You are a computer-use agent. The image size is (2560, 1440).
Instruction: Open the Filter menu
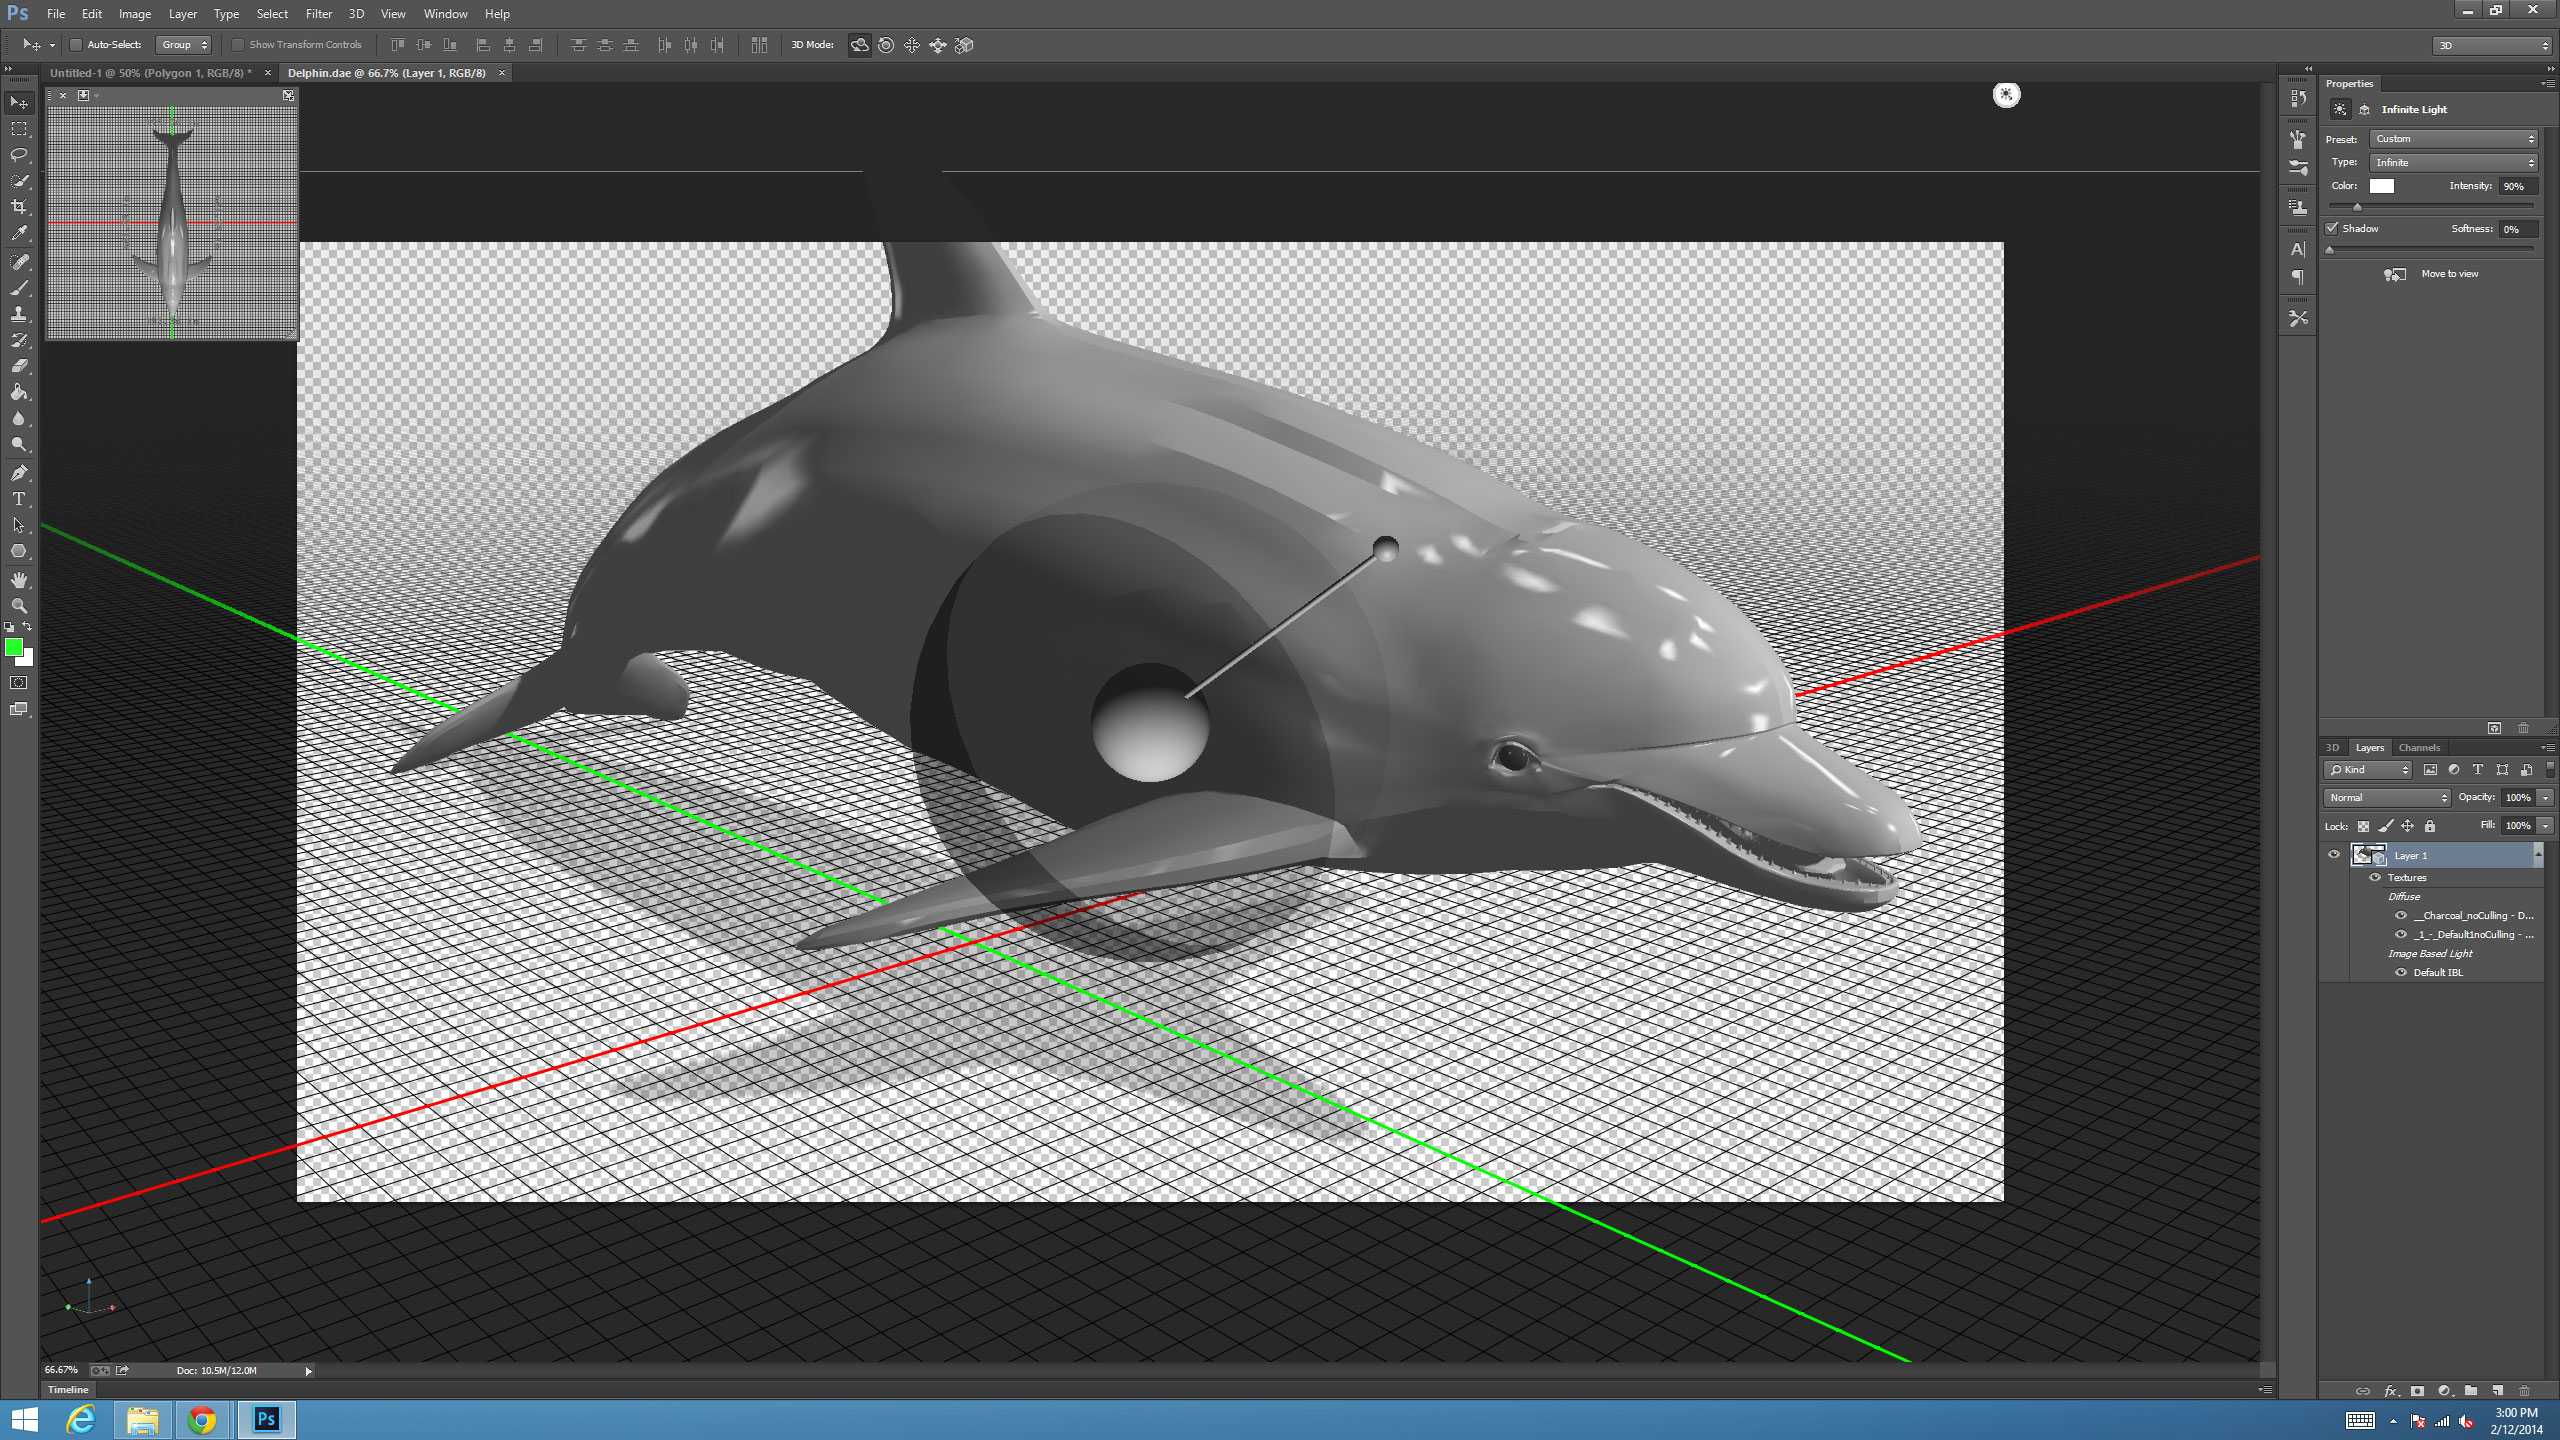316,12
